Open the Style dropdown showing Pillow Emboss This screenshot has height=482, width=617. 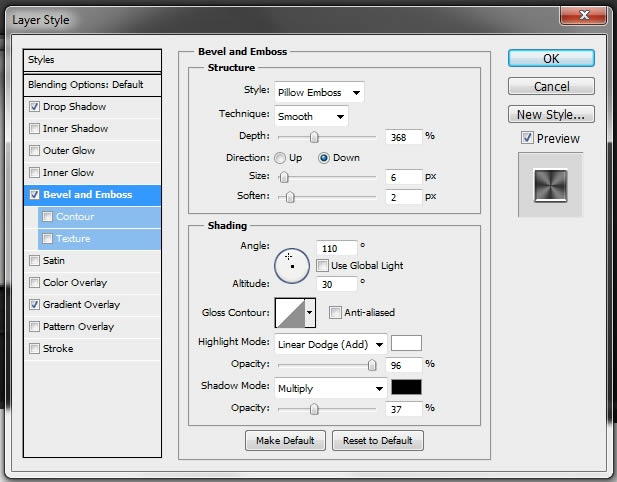pos(319,92)
